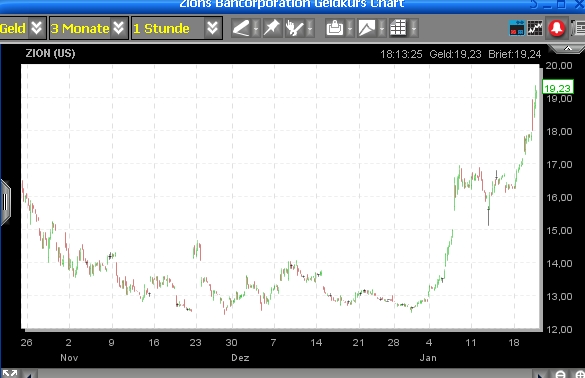Click the stamp icon in toolbar
The height and width of the screenshot is (378, 585).
[x=335, y=28]
